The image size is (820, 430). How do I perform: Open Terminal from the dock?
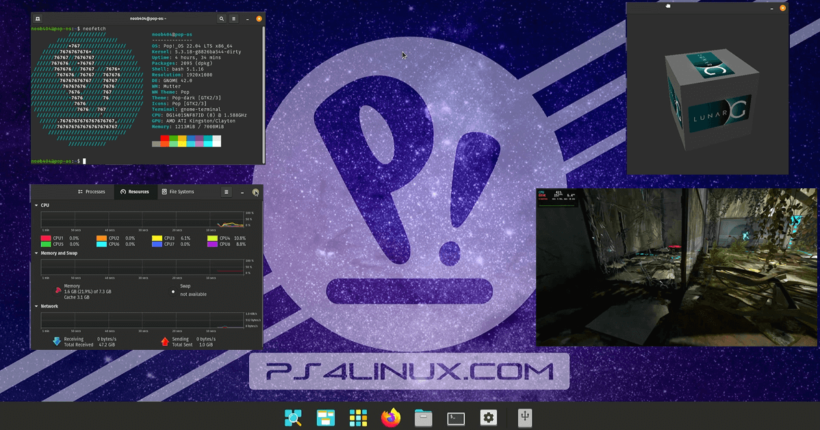point(455,418)
